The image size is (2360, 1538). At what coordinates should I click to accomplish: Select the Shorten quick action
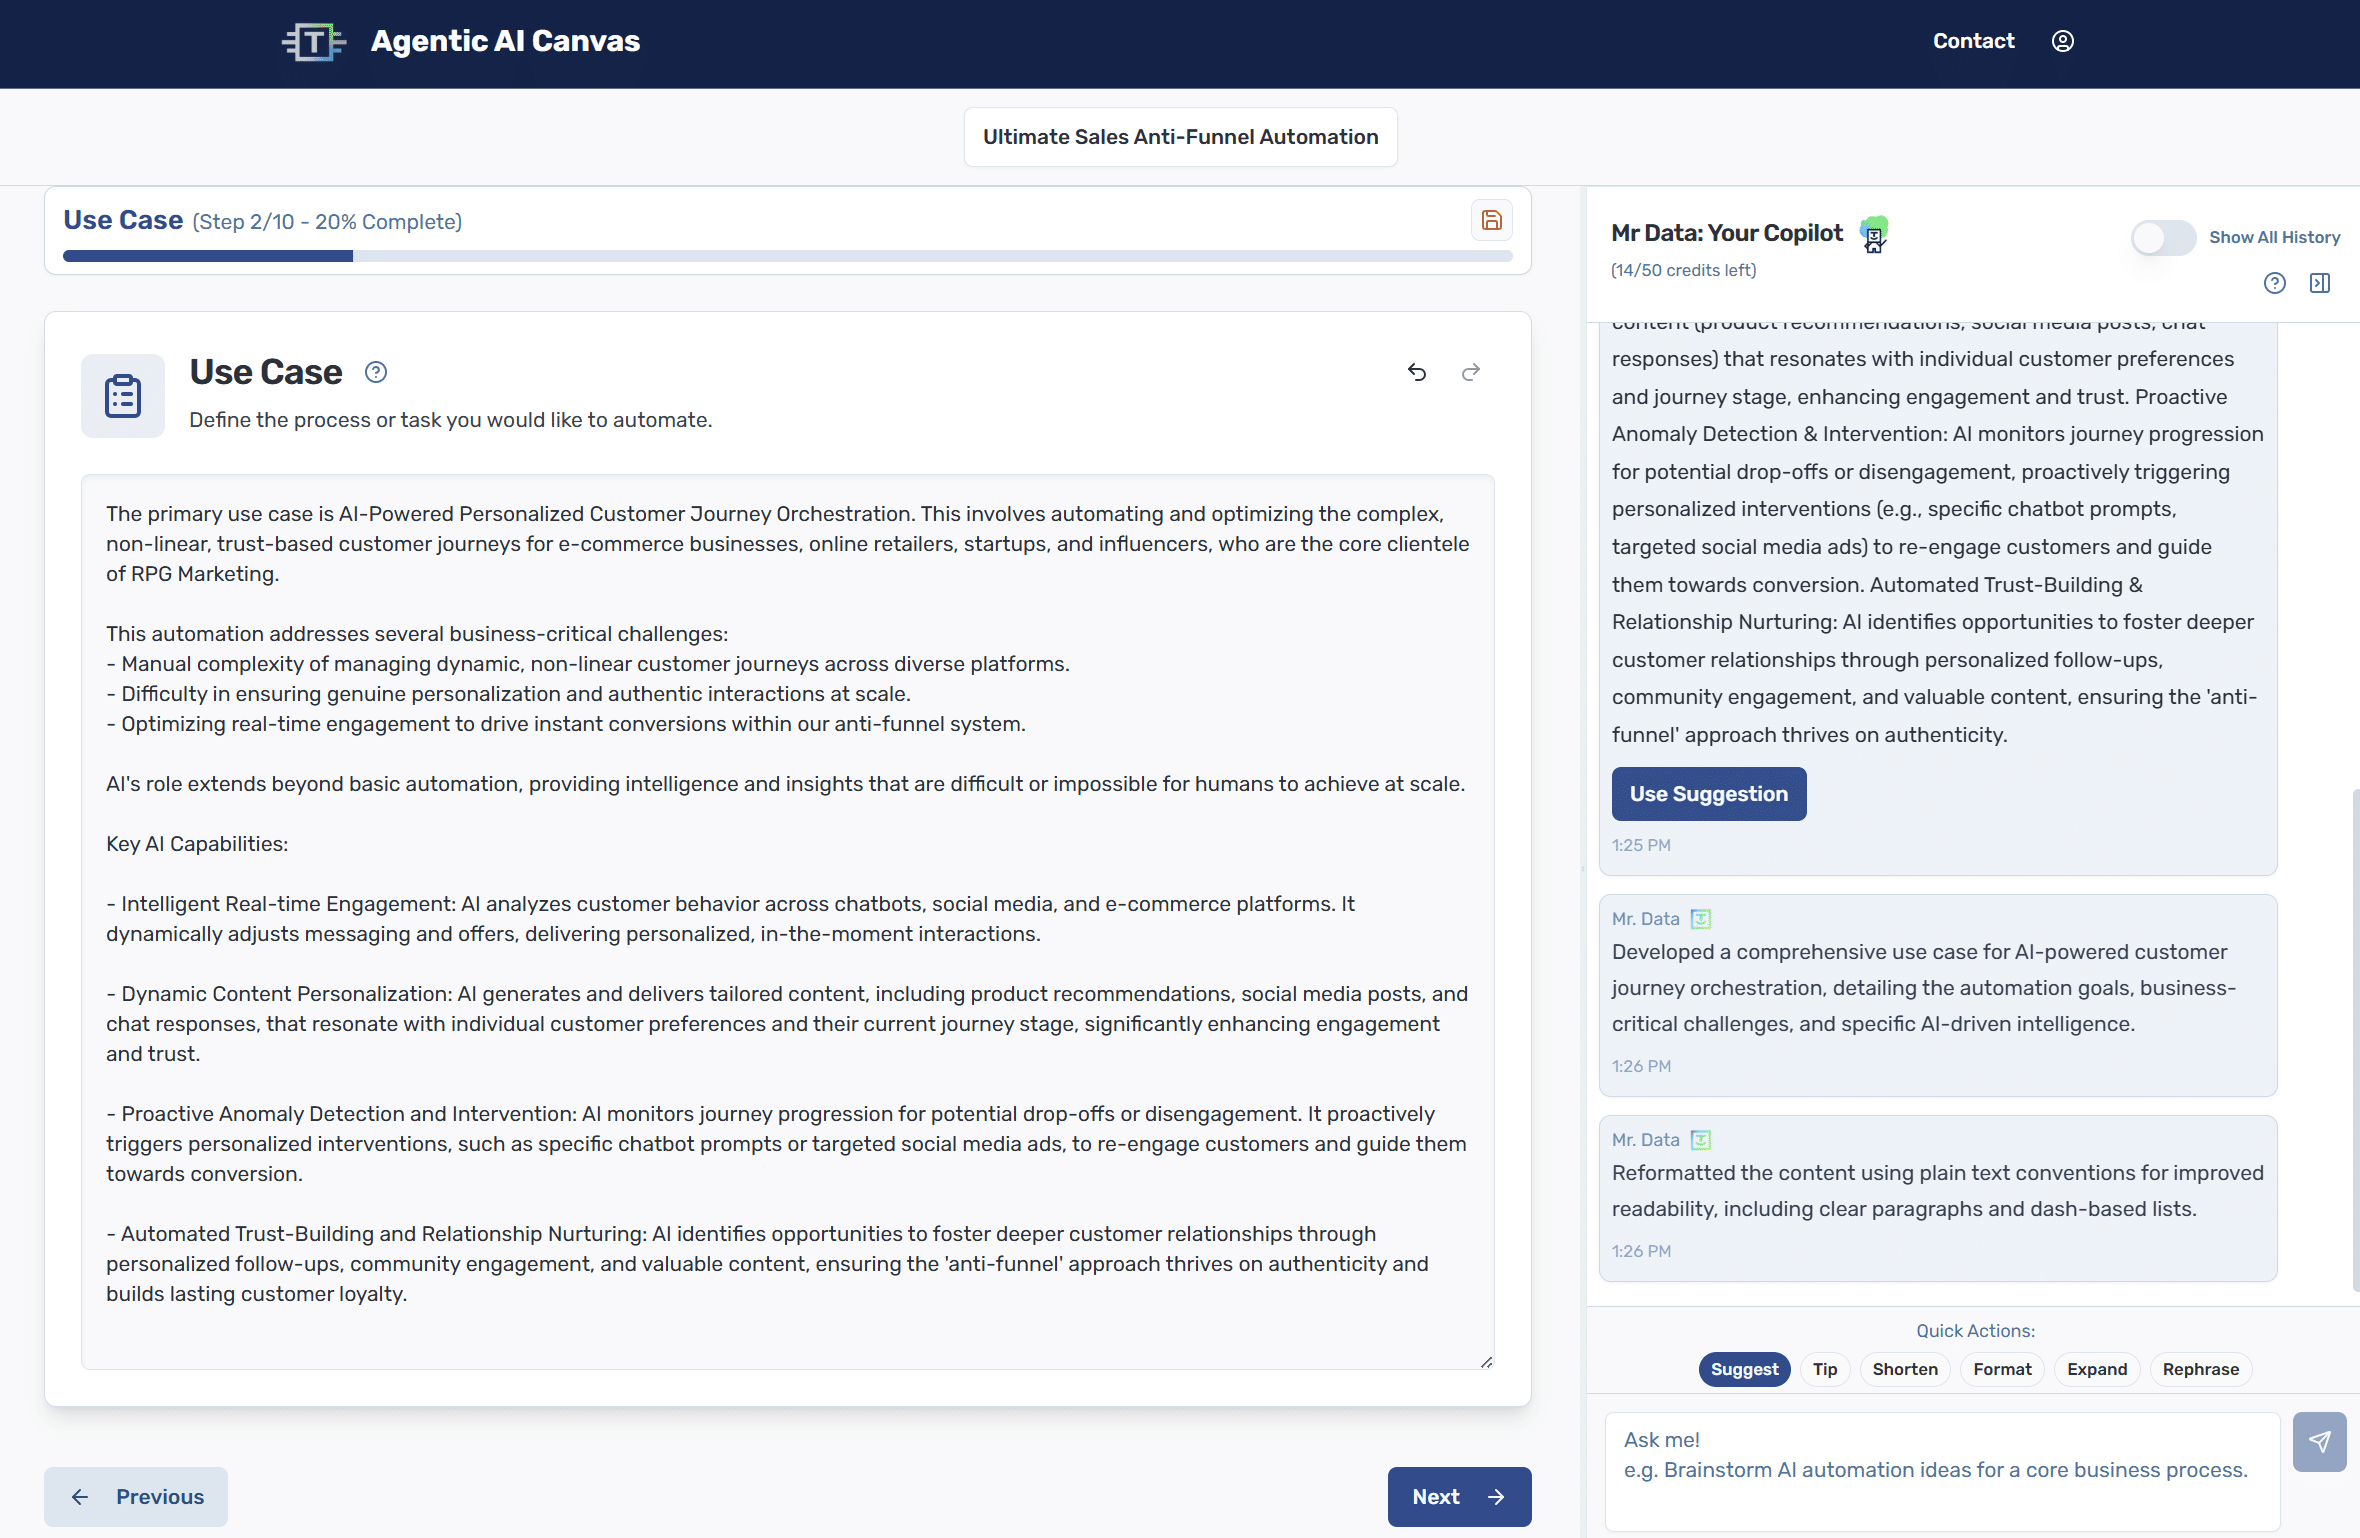click(1904, 1369)
